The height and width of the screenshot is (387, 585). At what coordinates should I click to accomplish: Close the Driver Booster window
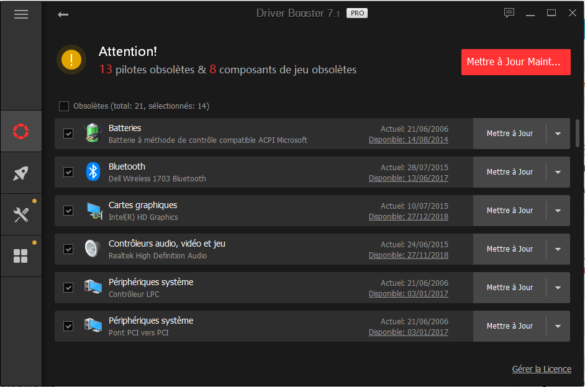point(572,13)
